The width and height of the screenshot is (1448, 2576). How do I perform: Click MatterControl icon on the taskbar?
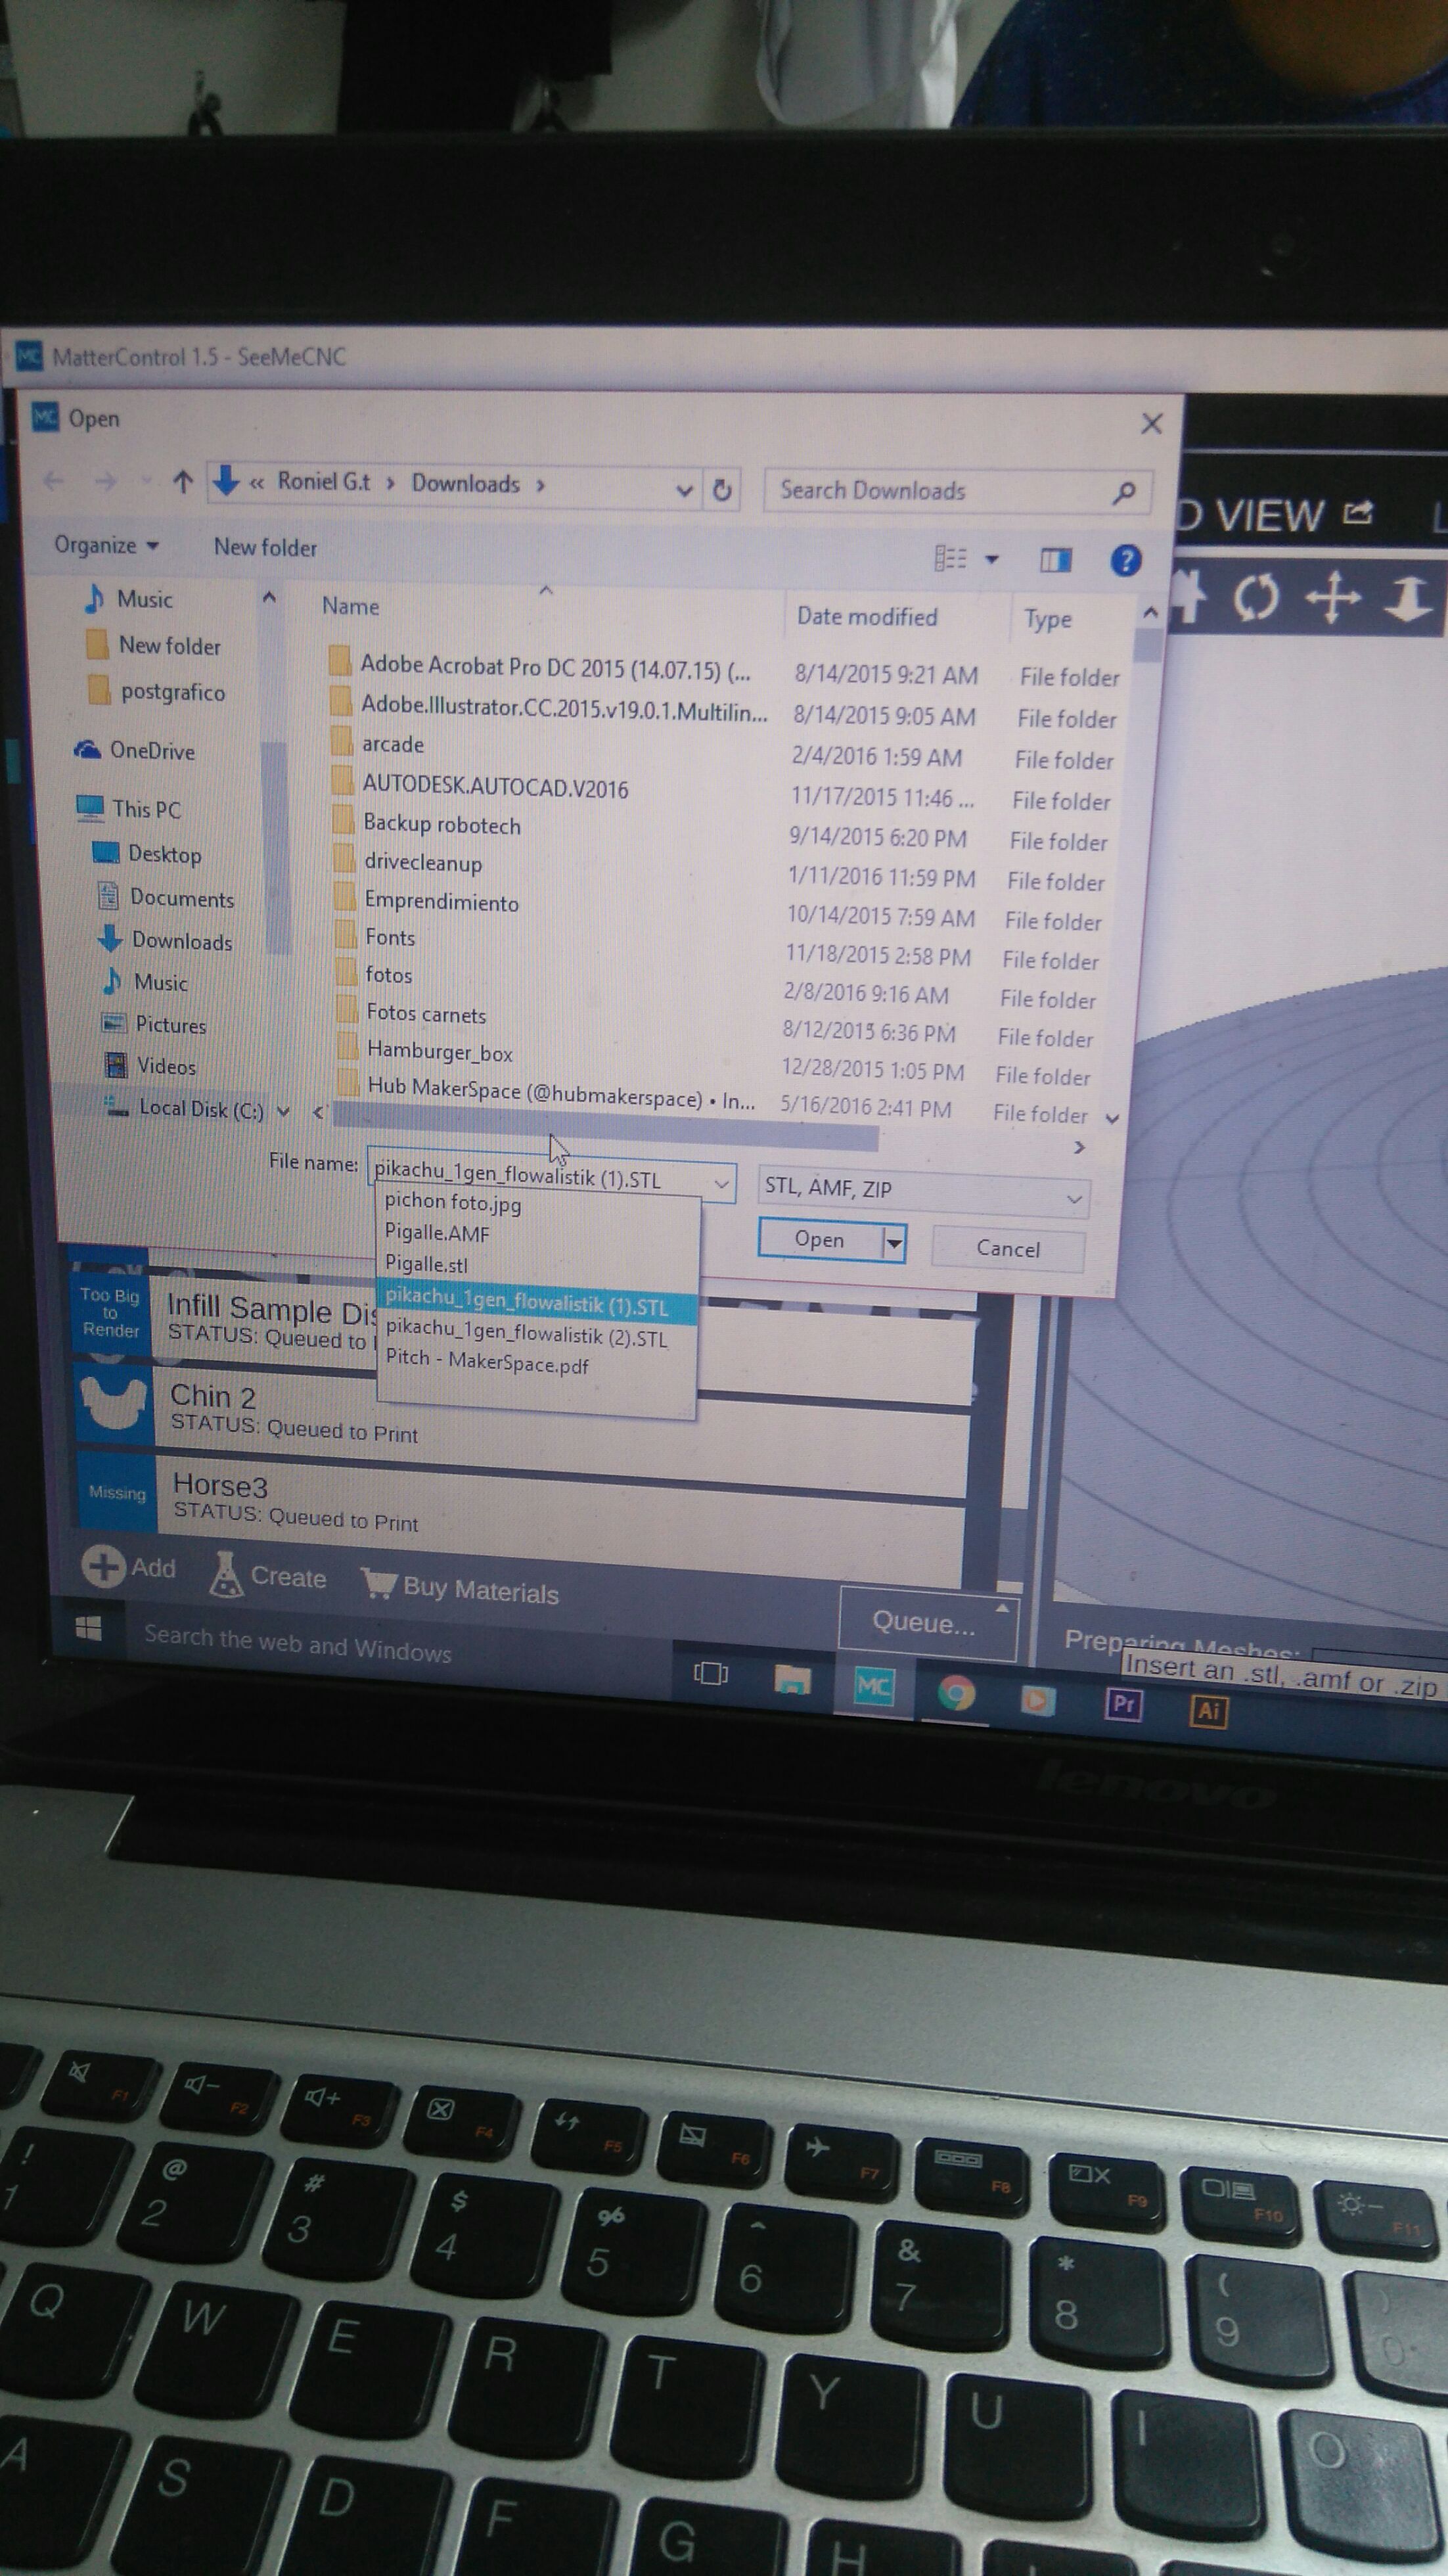pyautogui.click(x=873, y=1686)
